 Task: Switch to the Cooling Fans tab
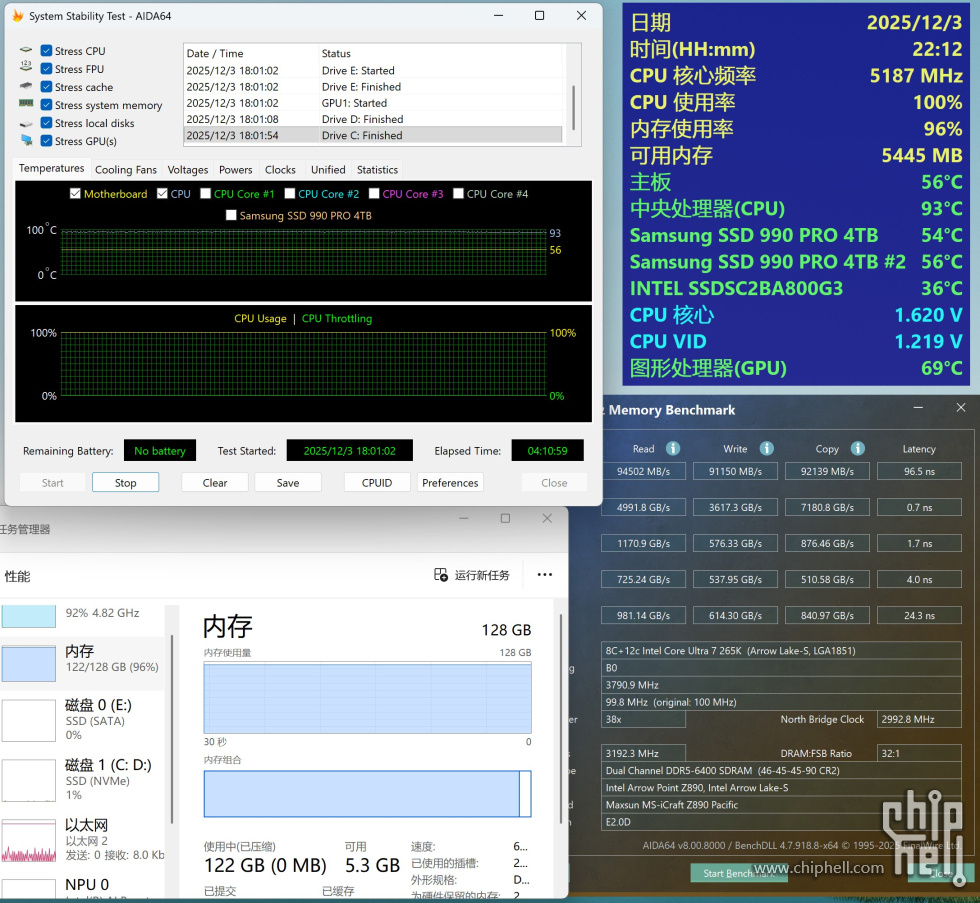[125, 169]
